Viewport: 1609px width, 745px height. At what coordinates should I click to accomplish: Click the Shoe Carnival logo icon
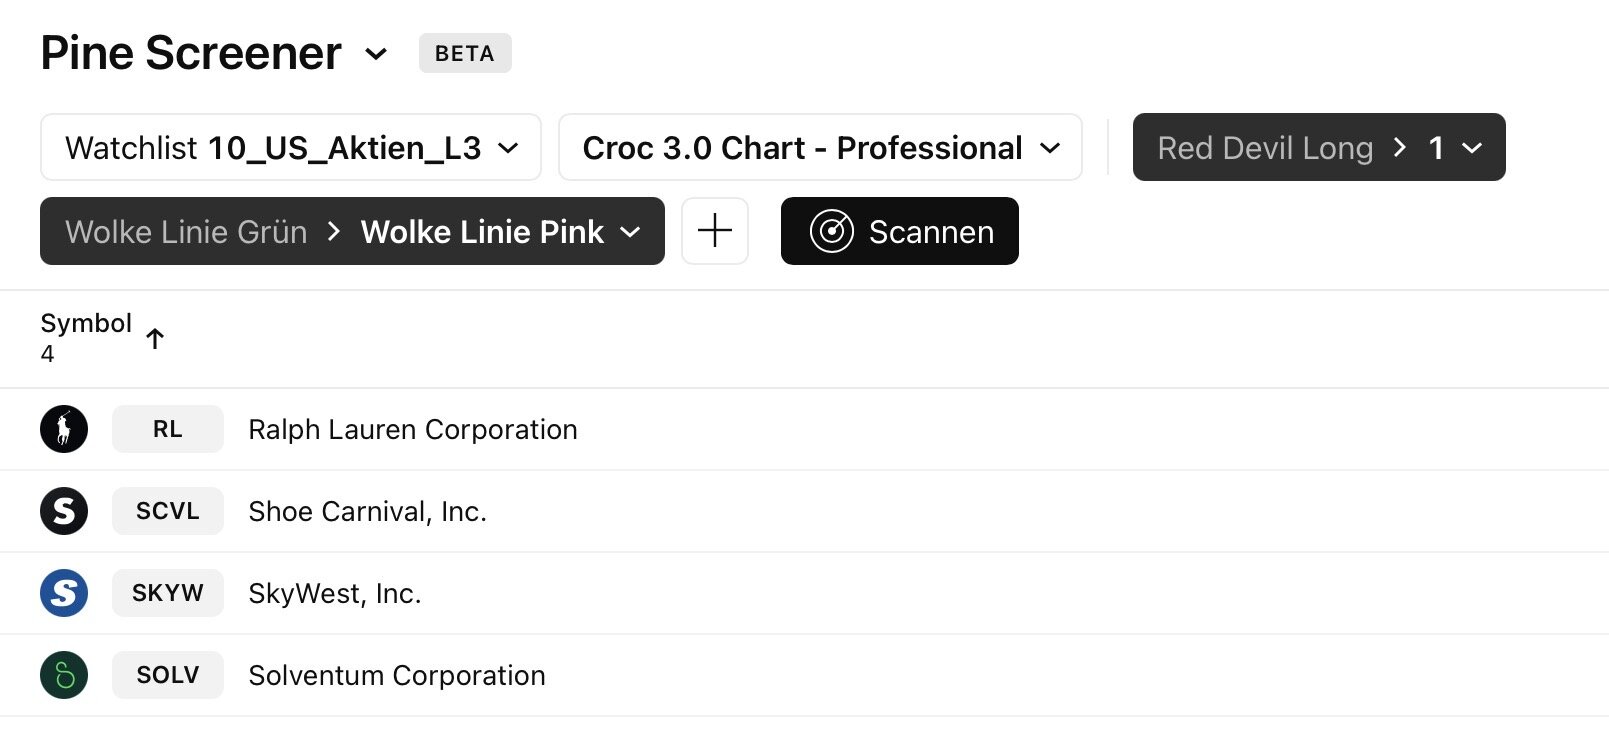(x=64, y=511)
